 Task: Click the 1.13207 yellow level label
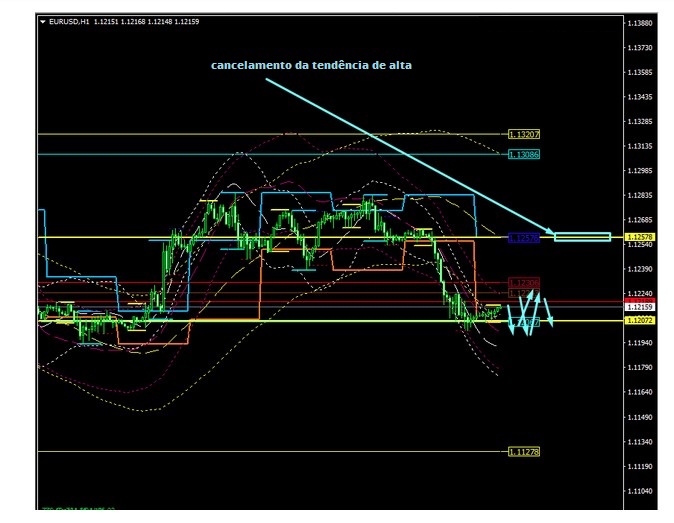[523, 134]
